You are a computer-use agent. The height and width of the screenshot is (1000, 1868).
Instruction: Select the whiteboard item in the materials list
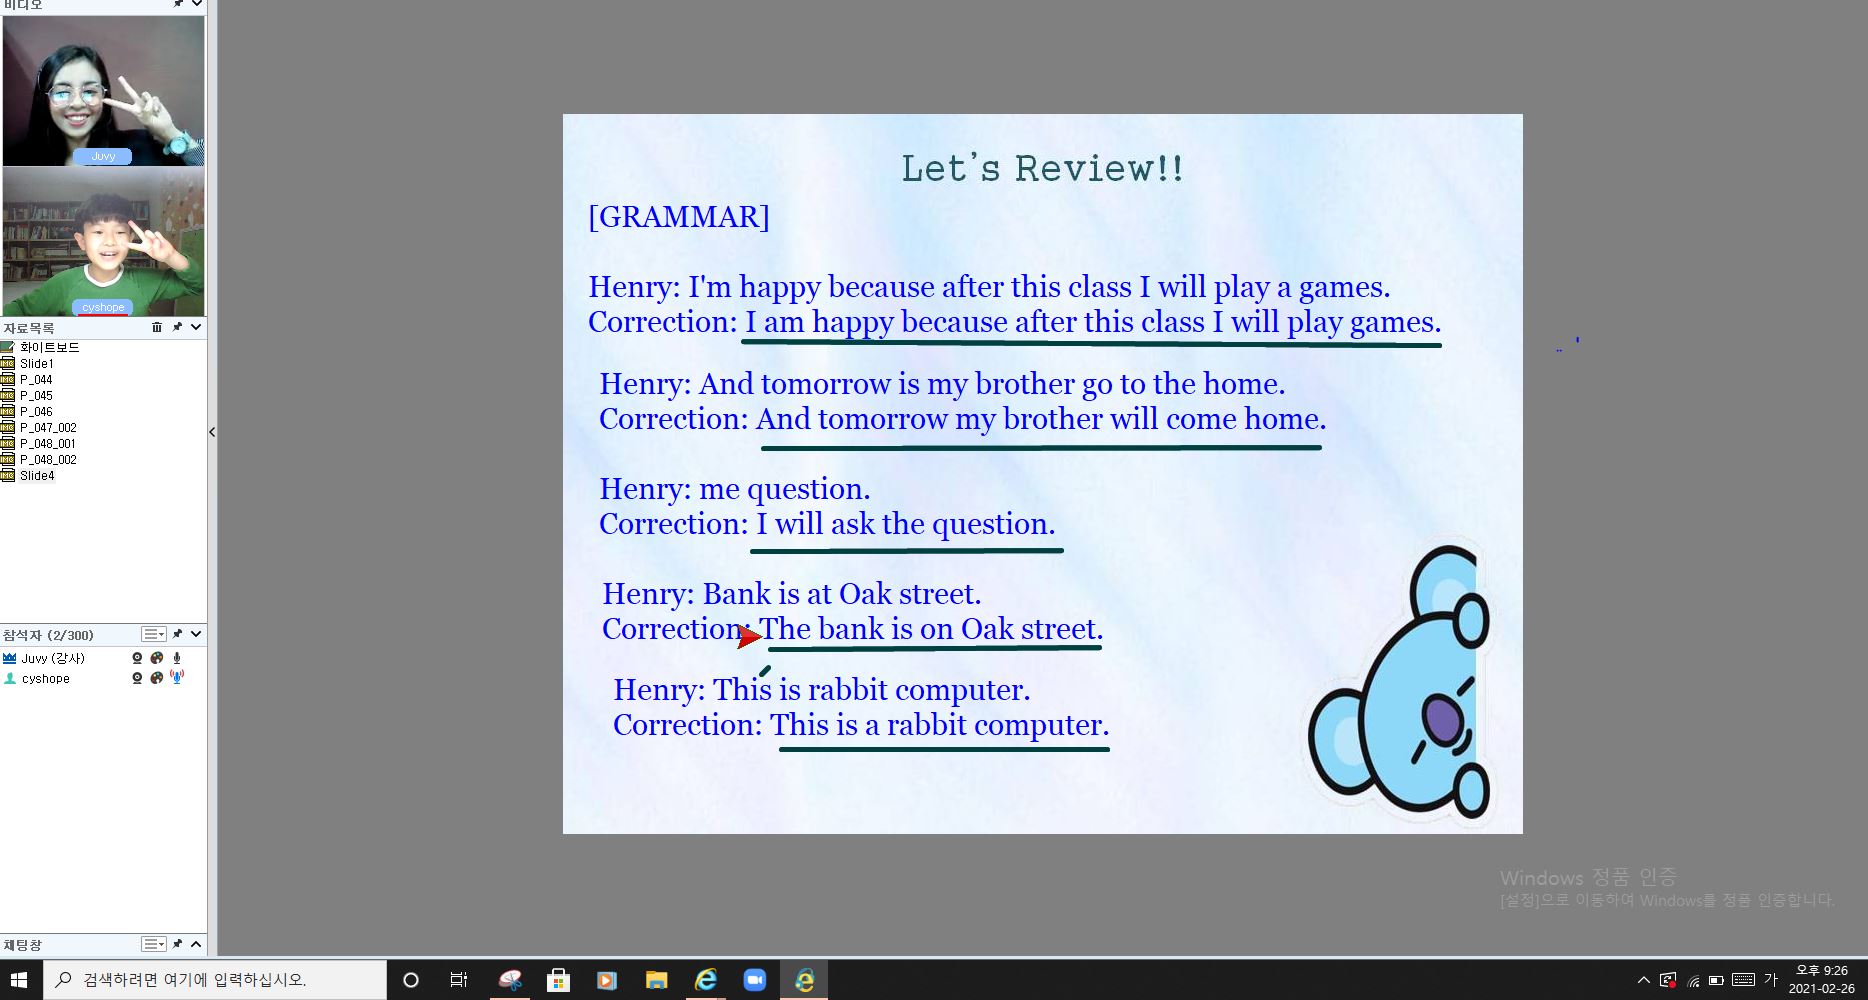[49, 347]
